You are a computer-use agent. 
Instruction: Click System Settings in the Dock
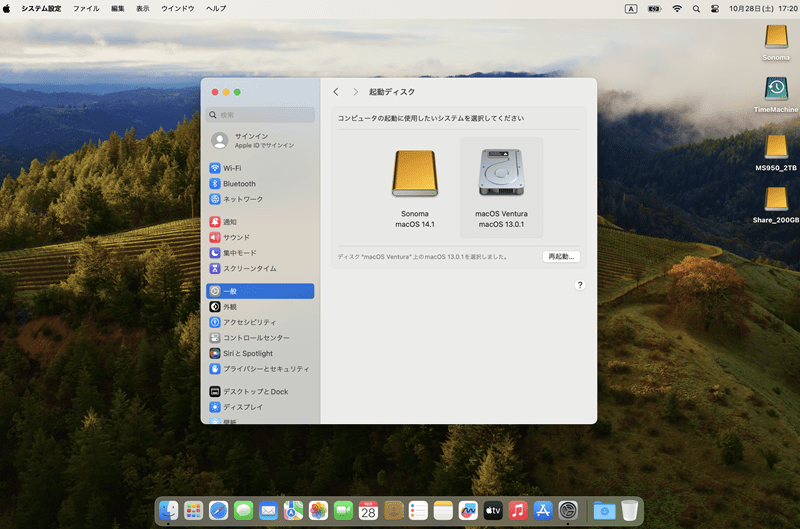pos(568,510)
